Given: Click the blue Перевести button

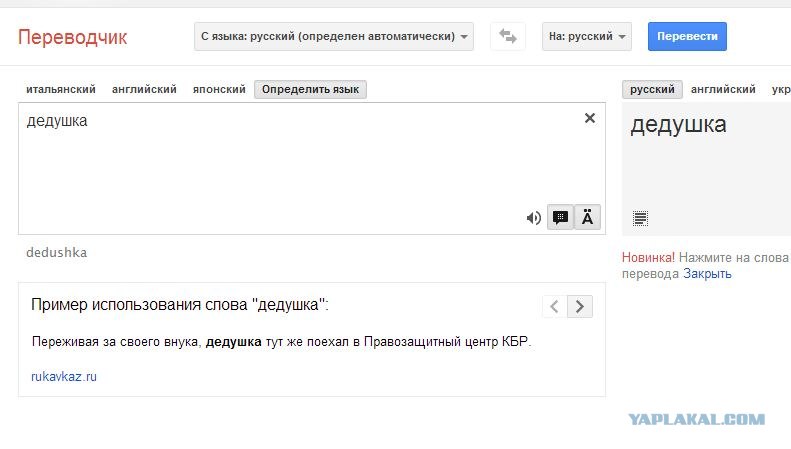Looking at the screenshot, I should pos(687,37).
